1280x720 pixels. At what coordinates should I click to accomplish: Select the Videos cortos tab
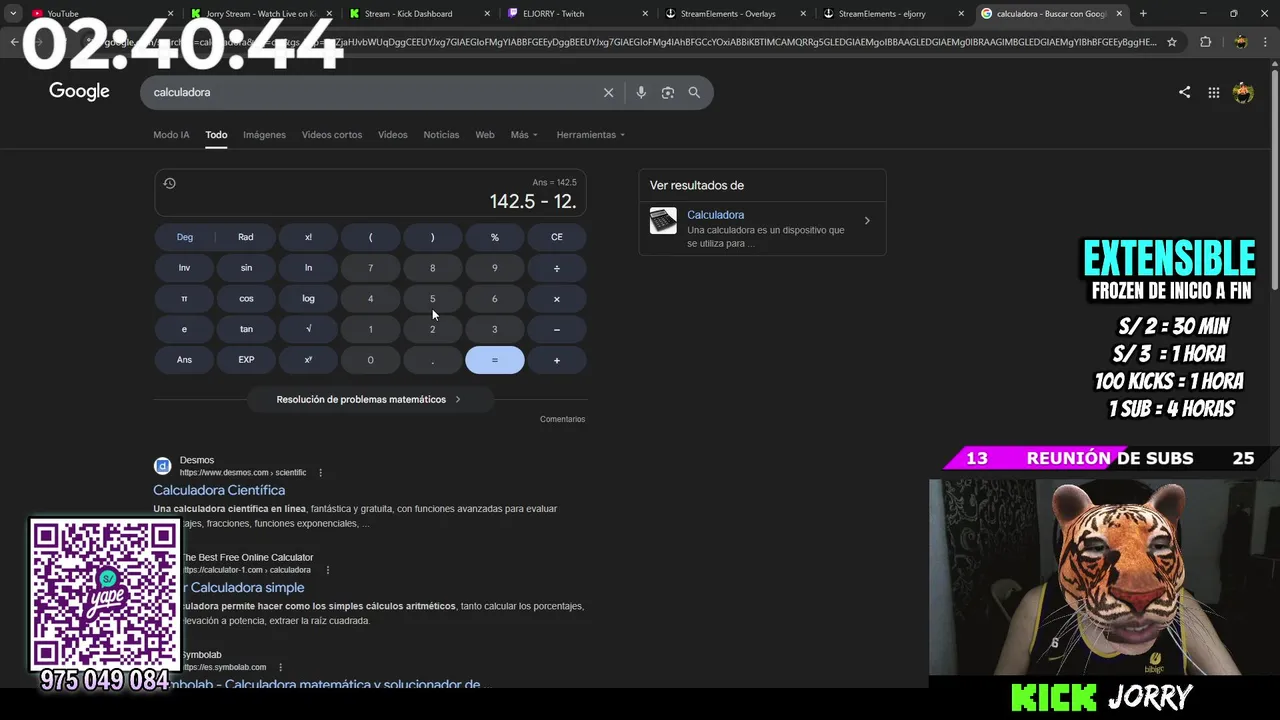(x=332, y=135)
